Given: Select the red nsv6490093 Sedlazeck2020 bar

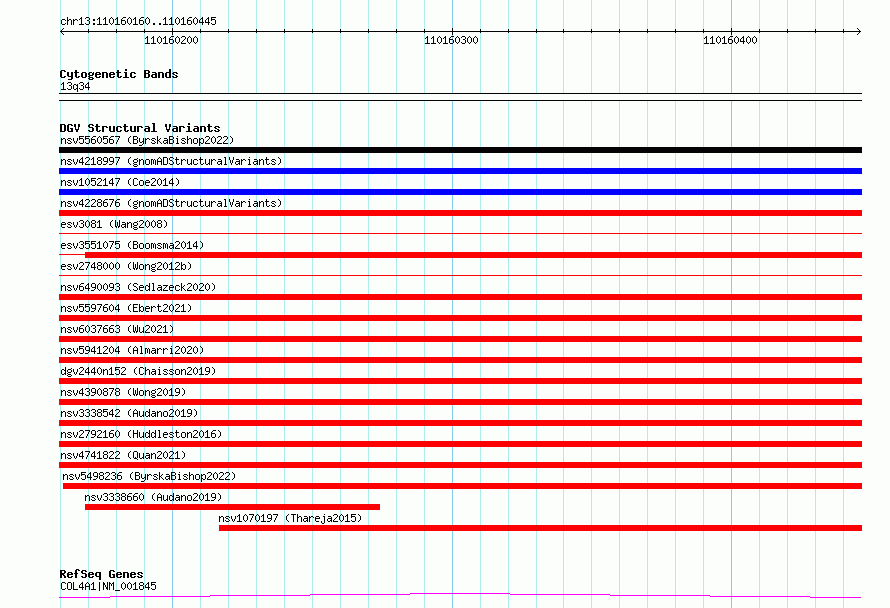Looking at the screenshot, I should point(460,297).
